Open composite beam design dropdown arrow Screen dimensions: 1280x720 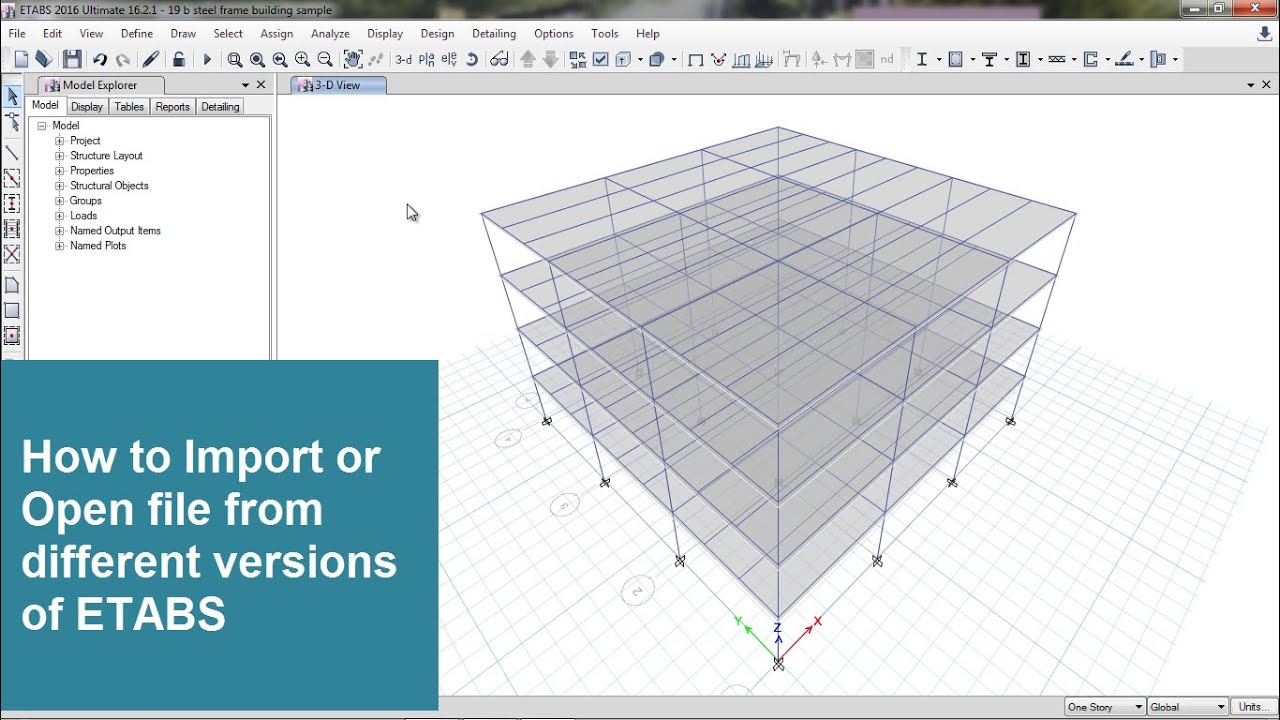[1006, 60]
